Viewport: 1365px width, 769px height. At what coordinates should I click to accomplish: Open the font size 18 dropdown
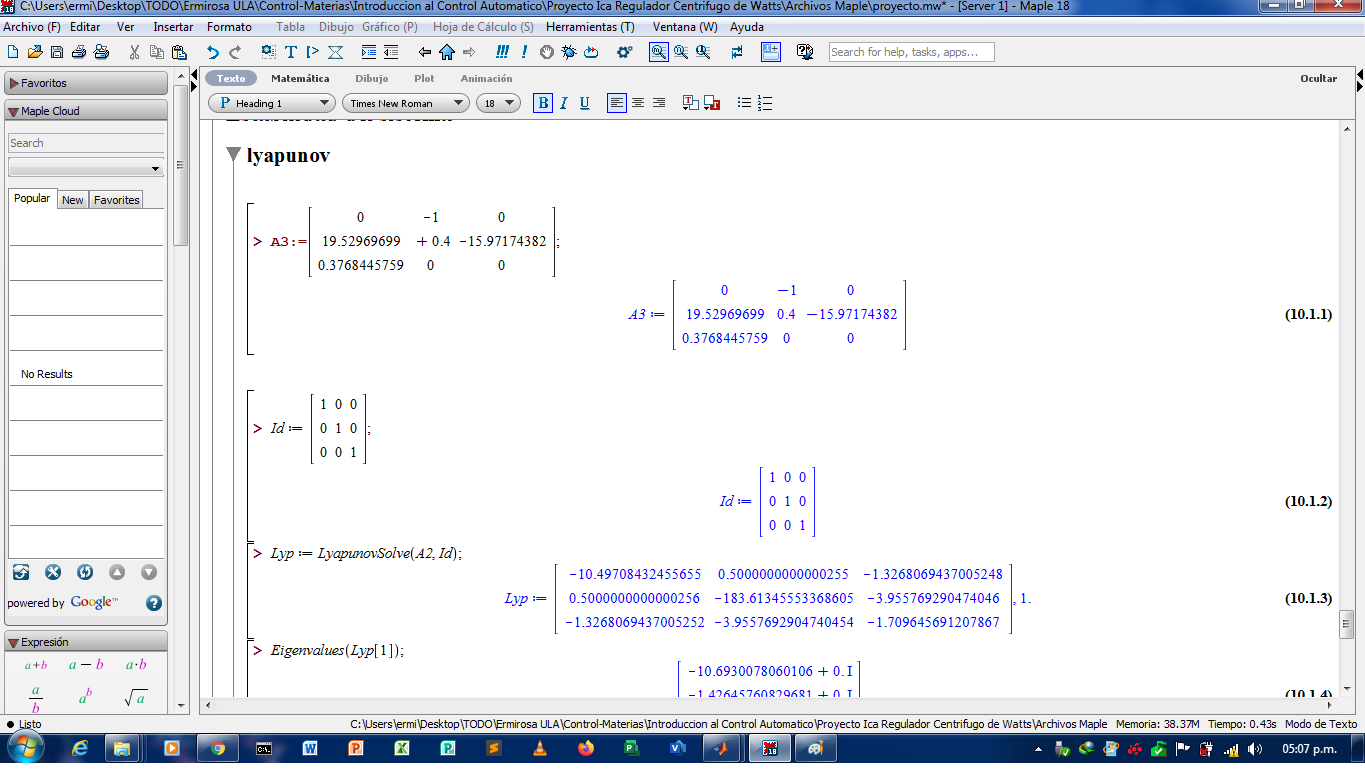click(498, 102)
